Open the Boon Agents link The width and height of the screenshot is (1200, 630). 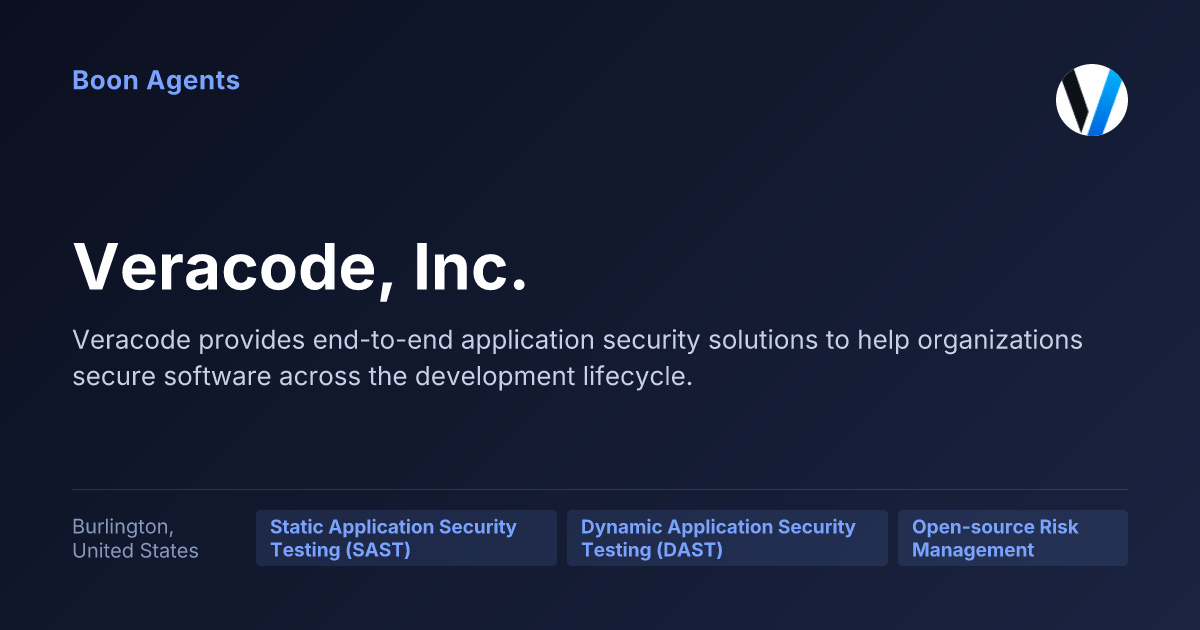(156, 81)
